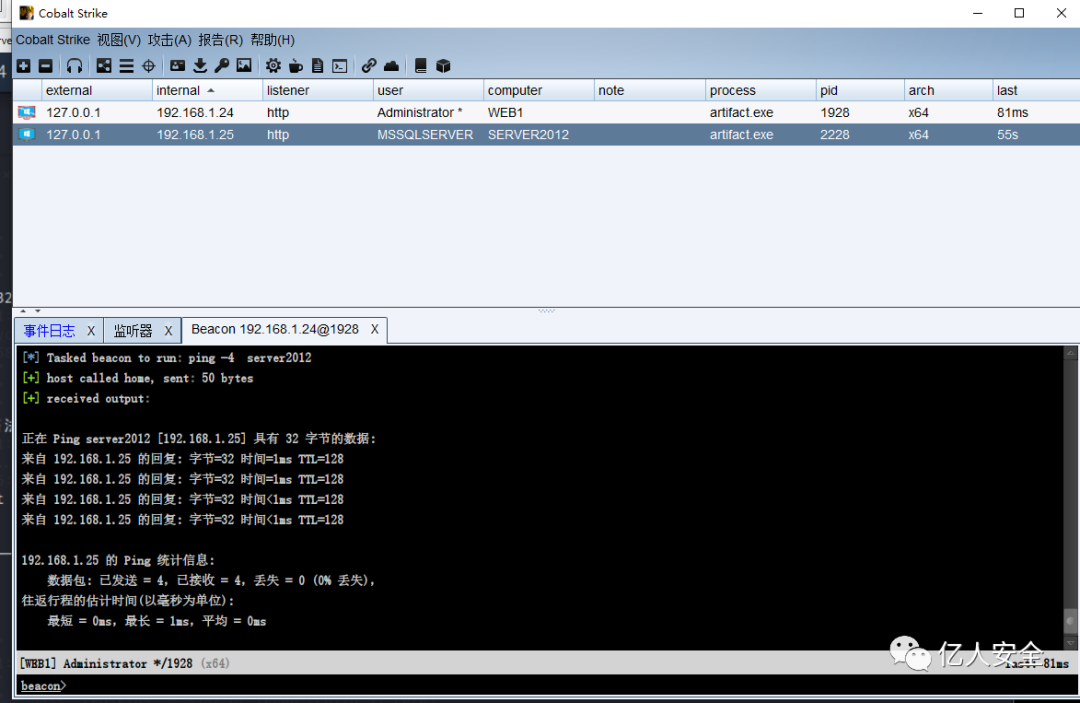Click the beacon console vertical scrollbar

(x=1070, y=497)
